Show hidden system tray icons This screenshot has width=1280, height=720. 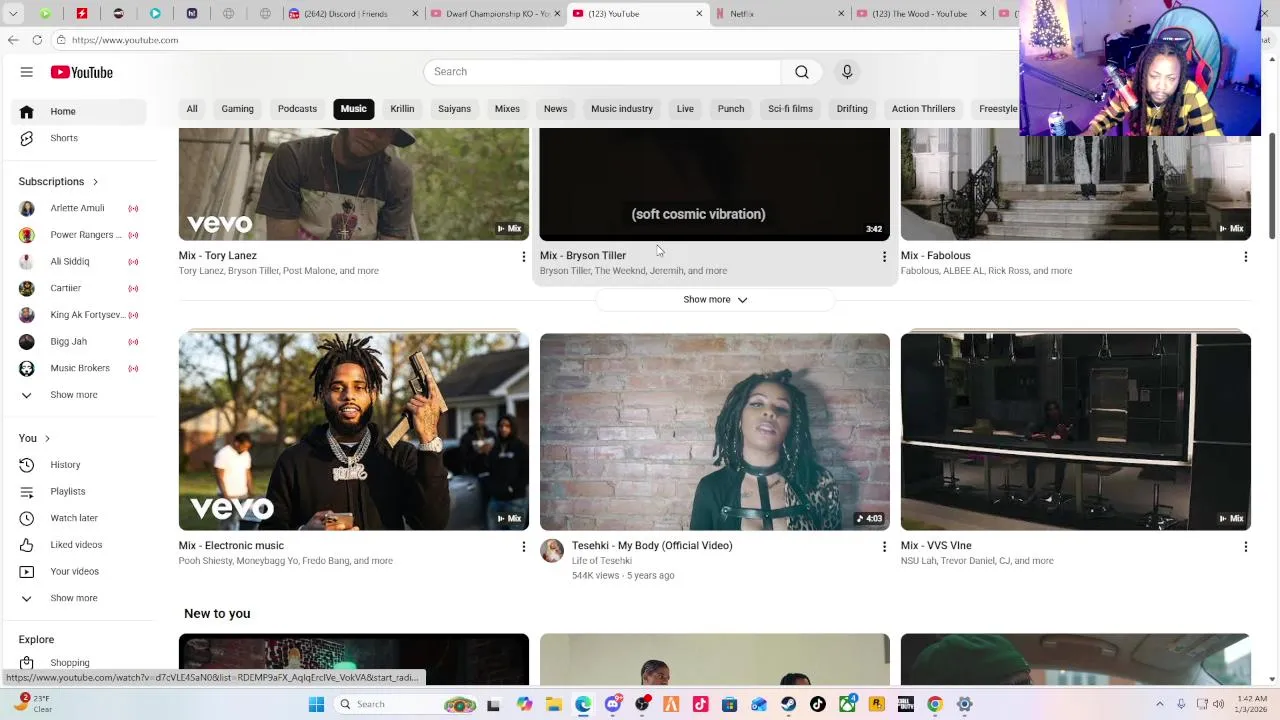click(1160, 704)
